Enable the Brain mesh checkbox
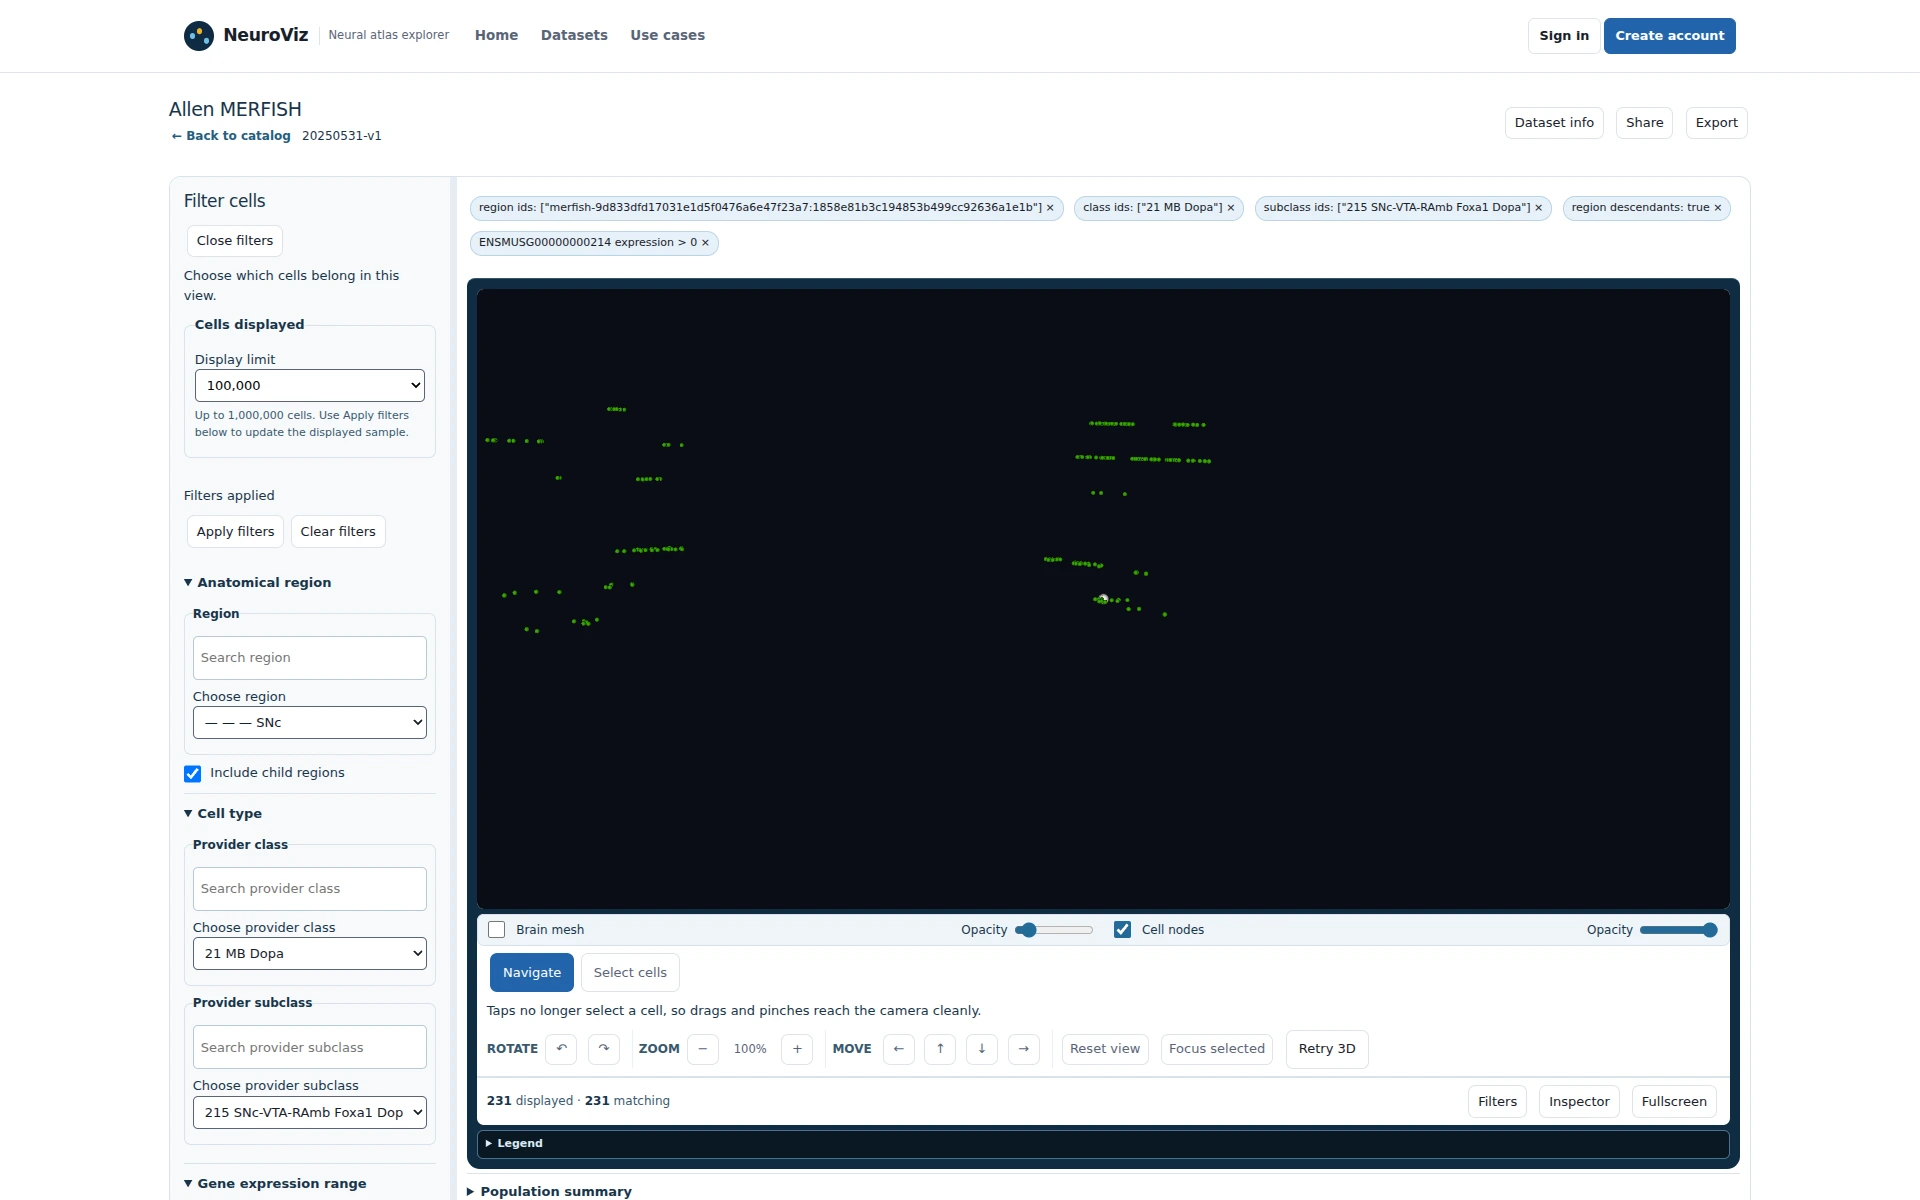Image resolution: width=1920 pixels, height=1200 pixels. (496, 930)
